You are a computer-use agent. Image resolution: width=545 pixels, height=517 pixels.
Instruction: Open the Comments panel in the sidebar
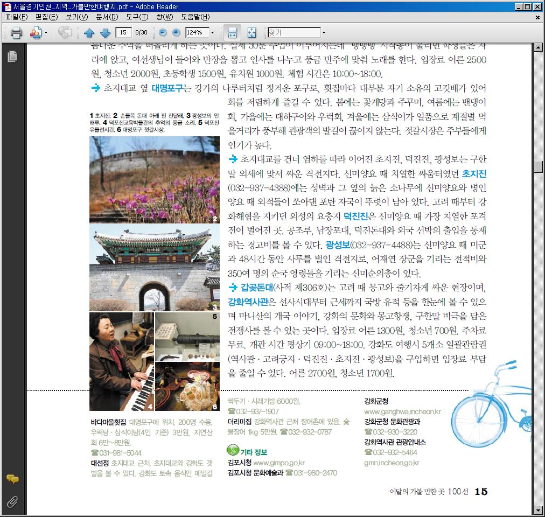click(x=13, y=479)
